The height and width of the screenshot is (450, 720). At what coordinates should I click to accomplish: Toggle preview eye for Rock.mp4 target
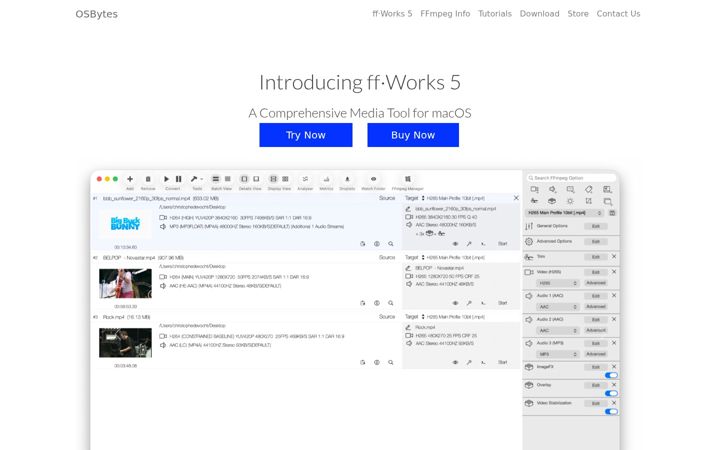click(x=455, y=362)
